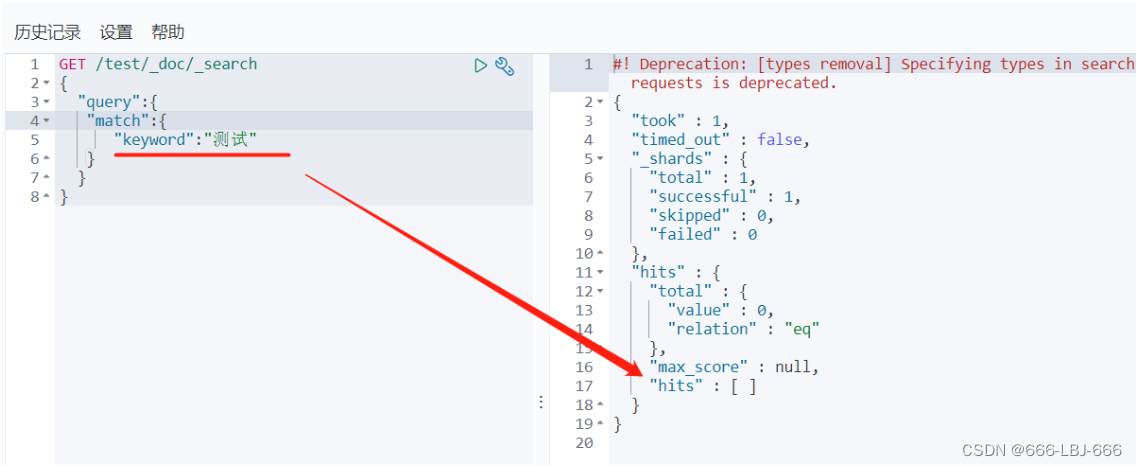Click the pane divider drag handle

(x=541, y=402)
